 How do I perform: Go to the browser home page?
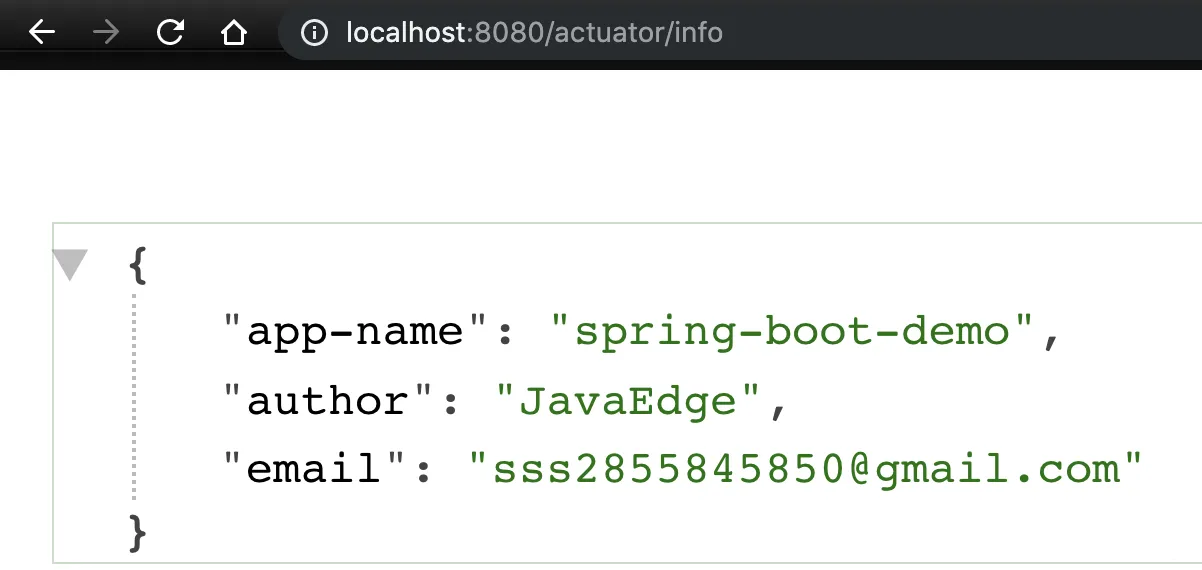[234, 33]
